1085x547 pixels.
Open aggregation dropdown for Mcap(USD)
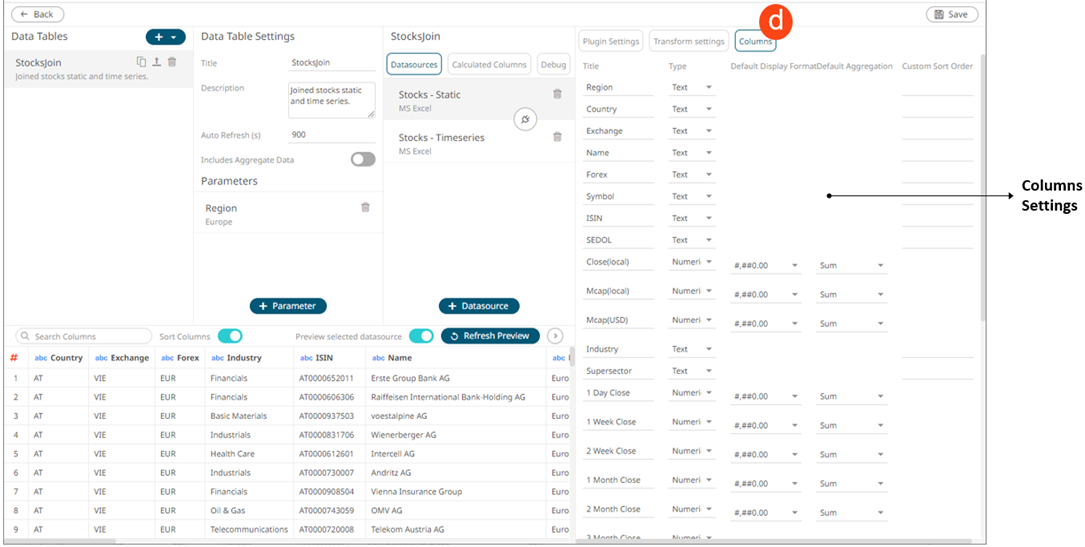[851, 324]
